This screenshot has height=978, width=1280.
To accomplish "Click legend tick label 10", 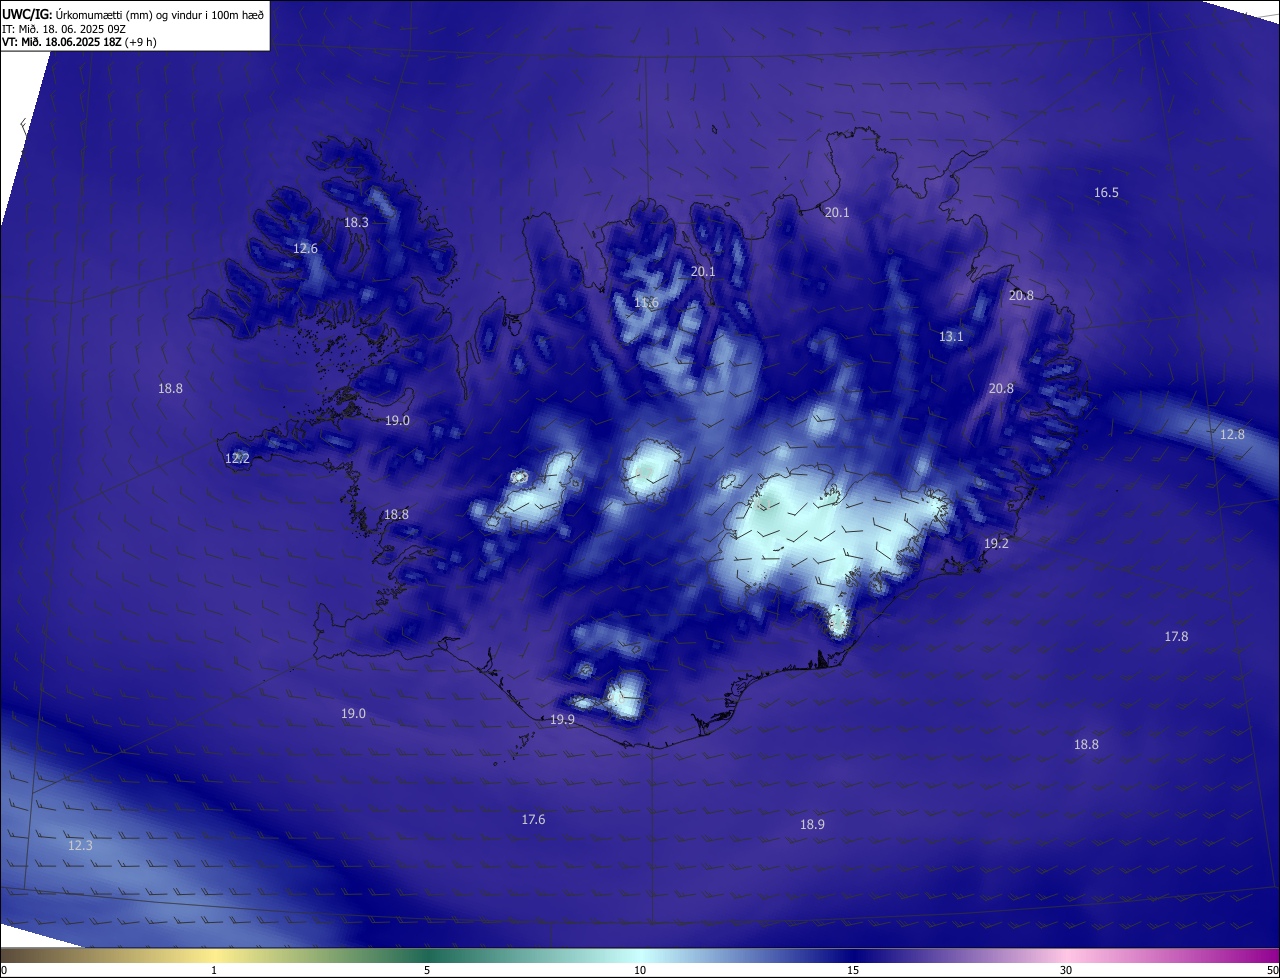I will (640, 971).
